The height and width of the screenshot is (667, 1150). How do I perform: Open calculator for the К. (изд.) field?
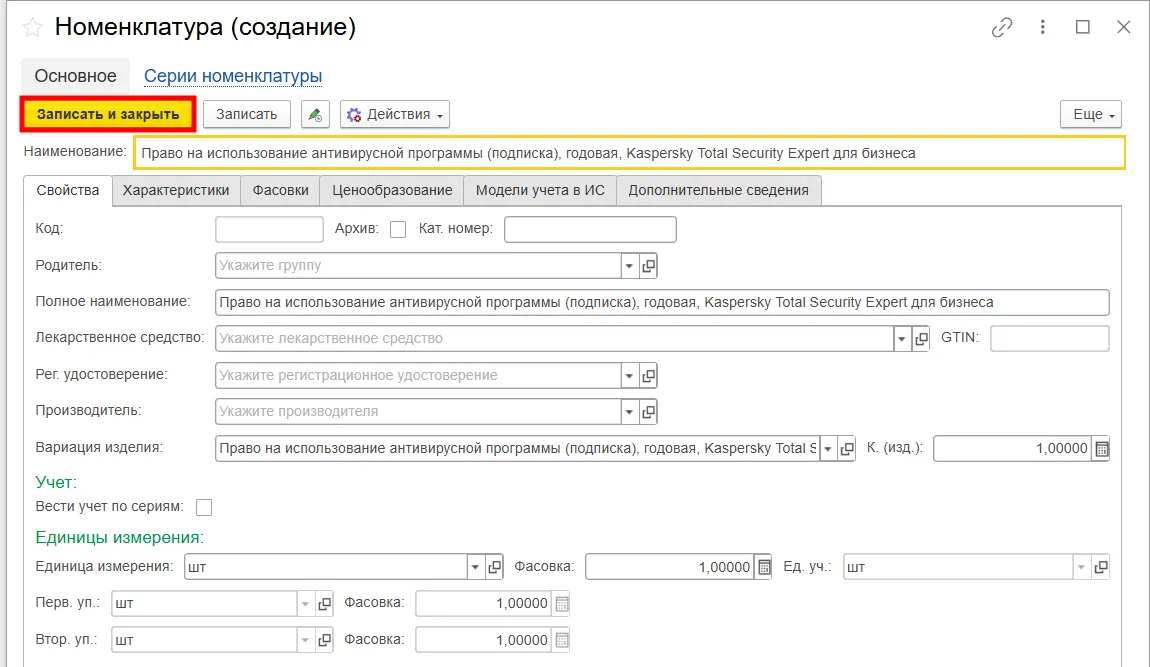1101,448
